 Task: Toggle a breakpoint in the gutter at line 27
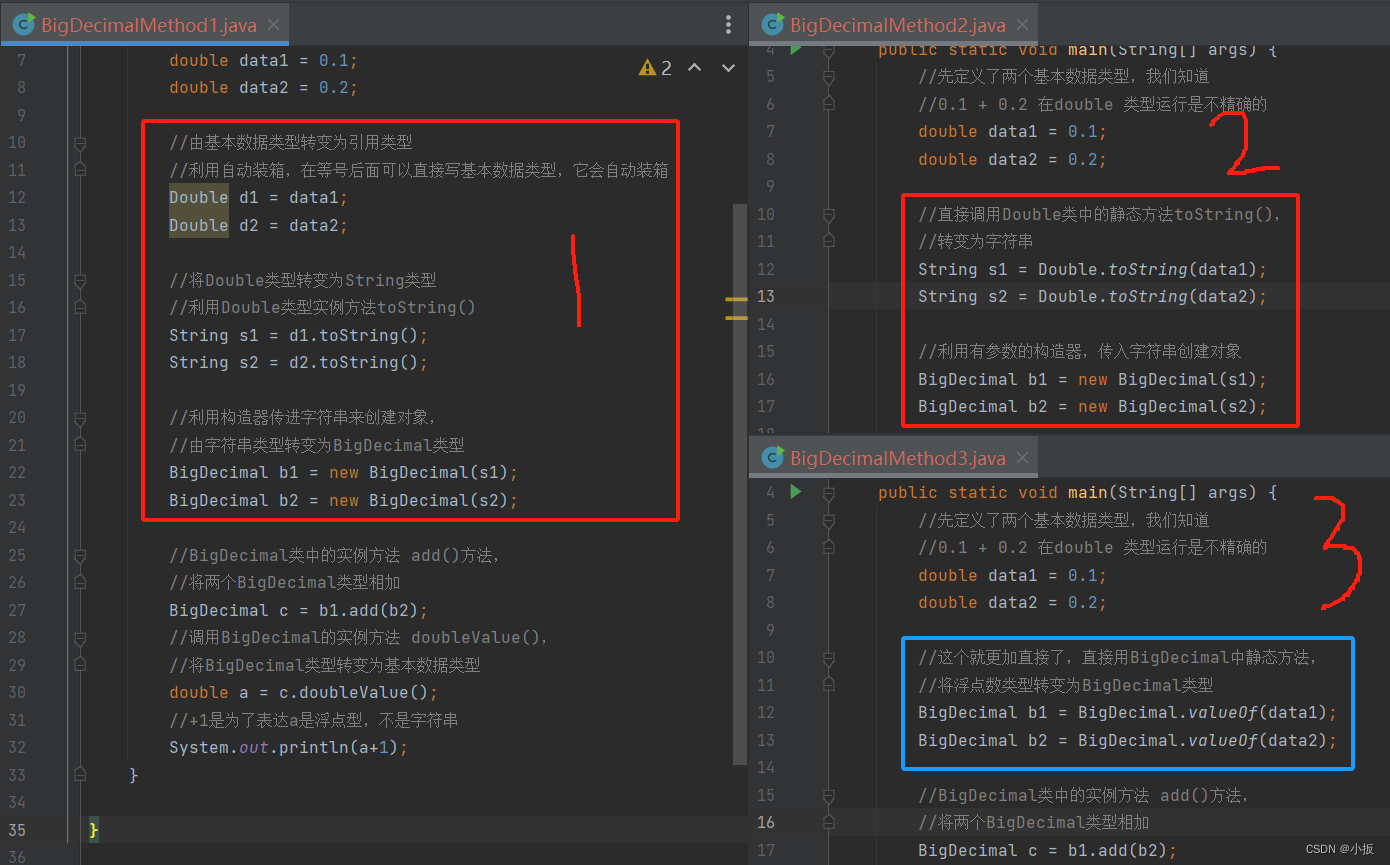pyautogui.click(x=52, y=609)
